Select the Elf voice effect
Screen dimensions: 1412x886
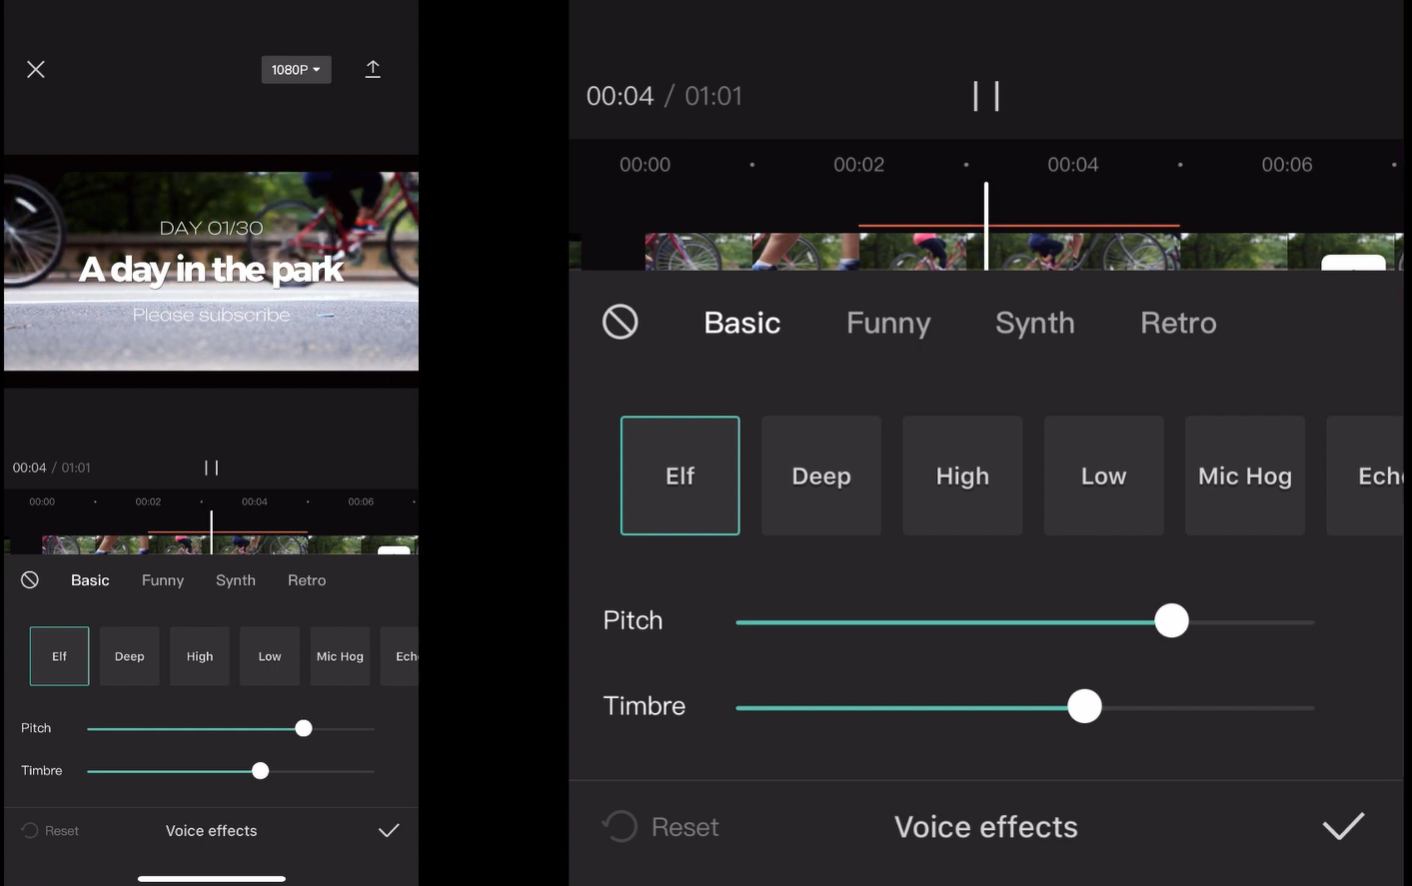[x=680, y=475]
